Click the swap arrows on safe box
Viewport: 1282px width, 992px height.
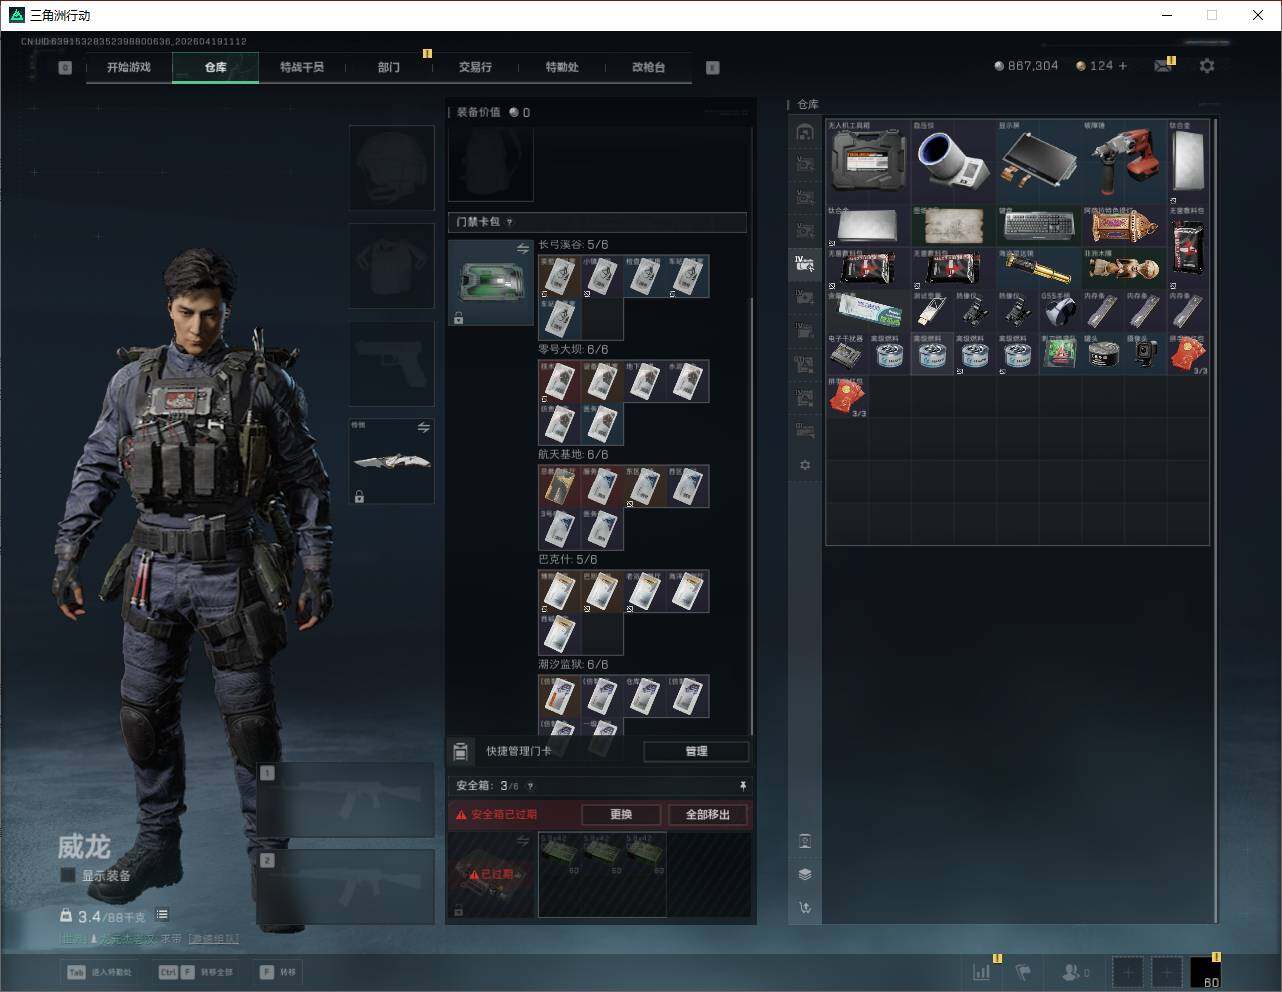[522, 841]
